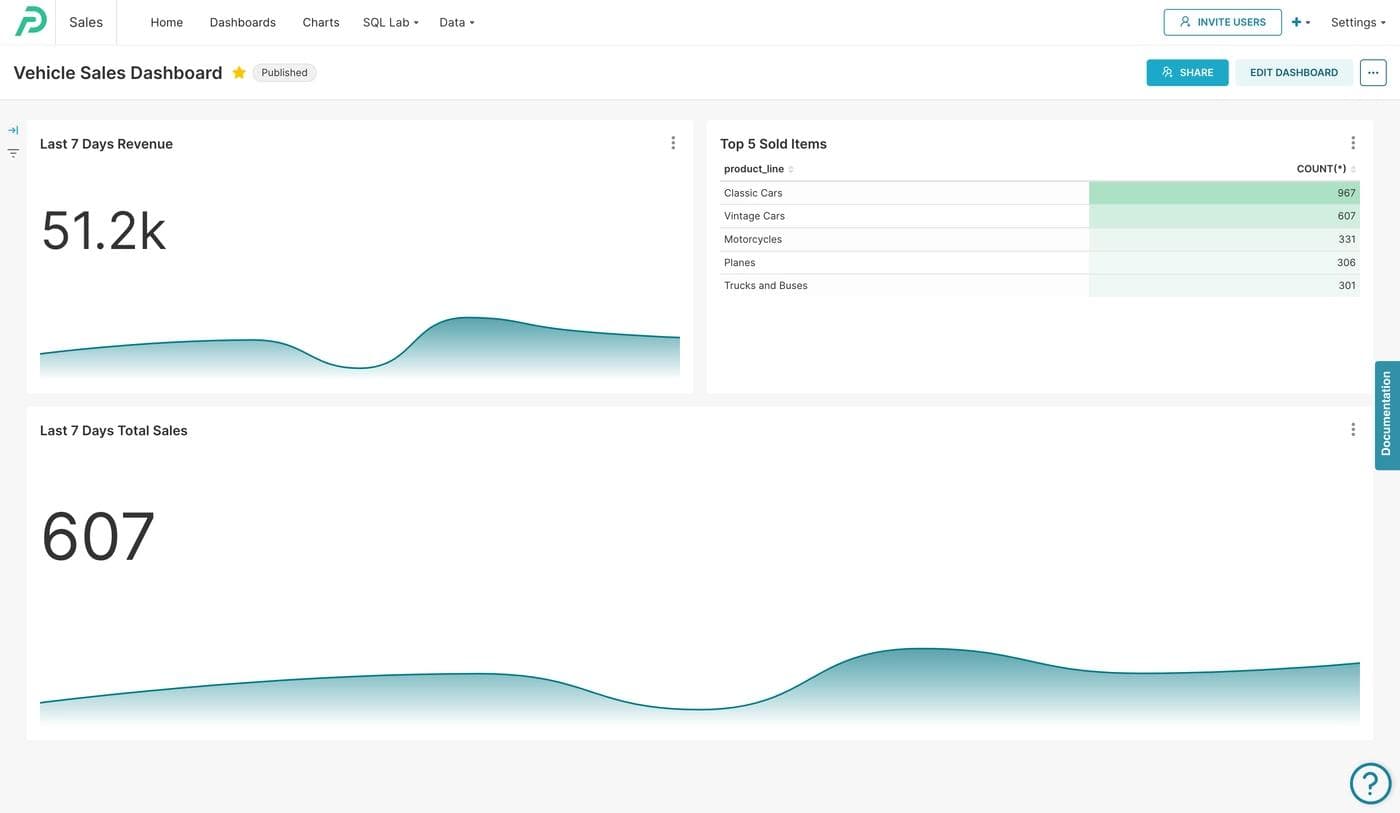Image resolution: width=1400 pixels, height=813 pixels.
Task: Click the Share button
Action: (x=1187, y=73)
